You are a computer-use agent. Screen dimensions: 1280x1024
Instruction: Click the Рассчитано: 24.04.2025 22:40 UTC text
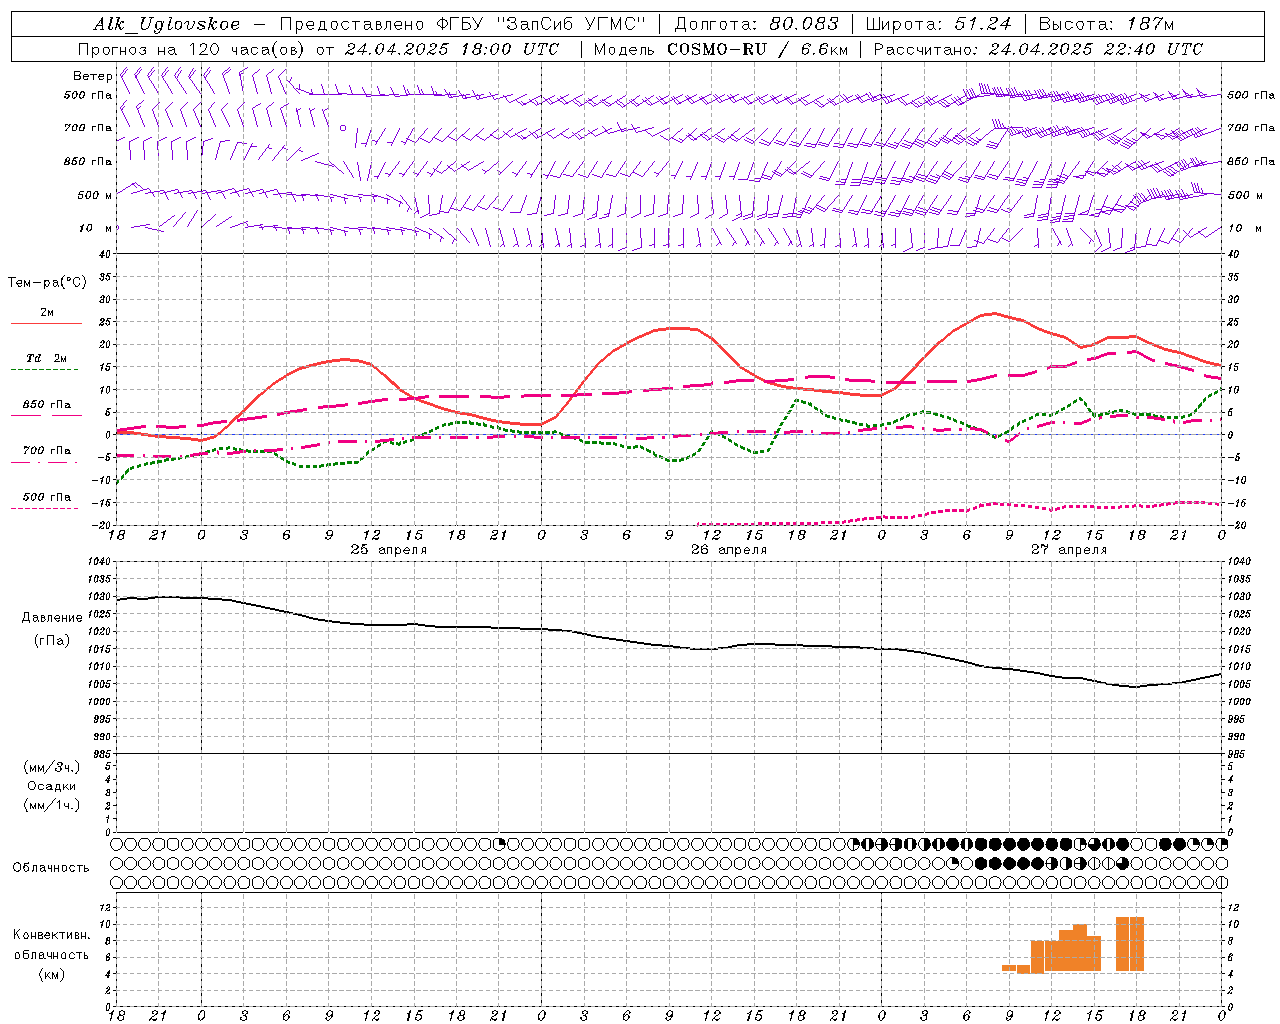[x=1039, y=49]
